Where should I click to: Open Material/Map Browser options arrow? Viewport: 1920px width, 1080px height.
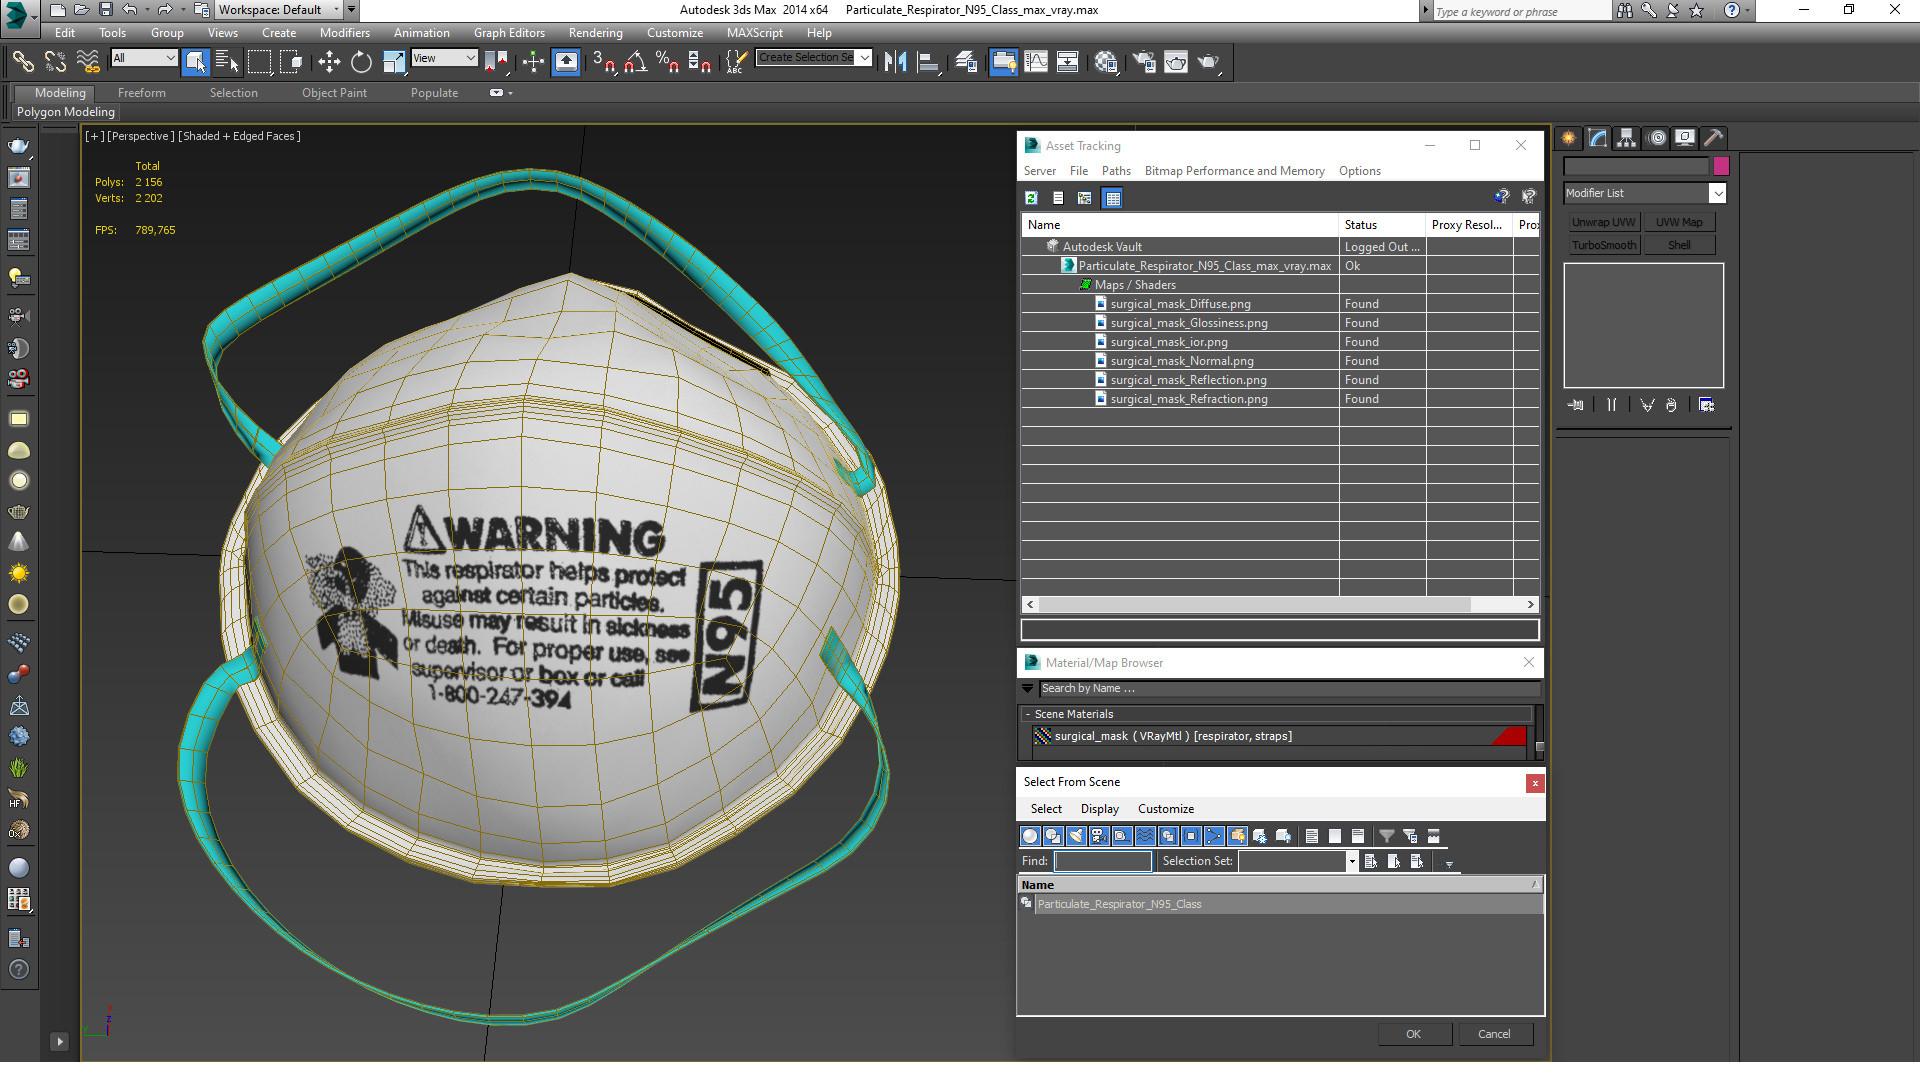tap(1028, 688)
